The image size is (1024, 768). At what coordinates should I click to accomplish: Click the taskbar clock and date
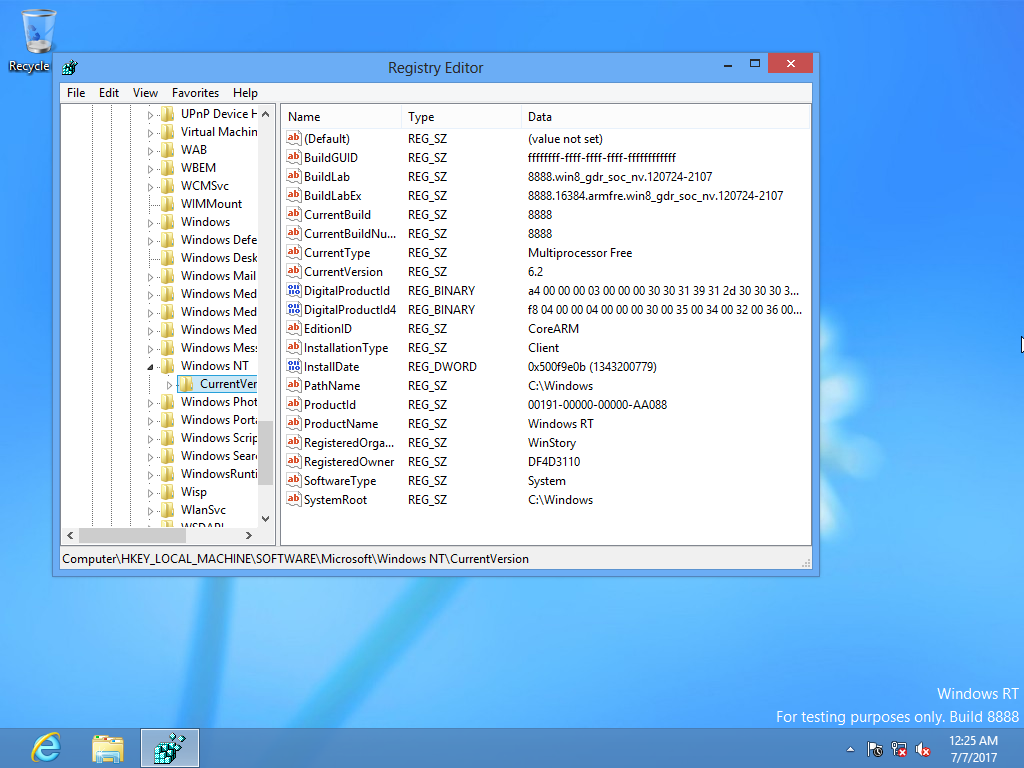[x=973, y=747]
